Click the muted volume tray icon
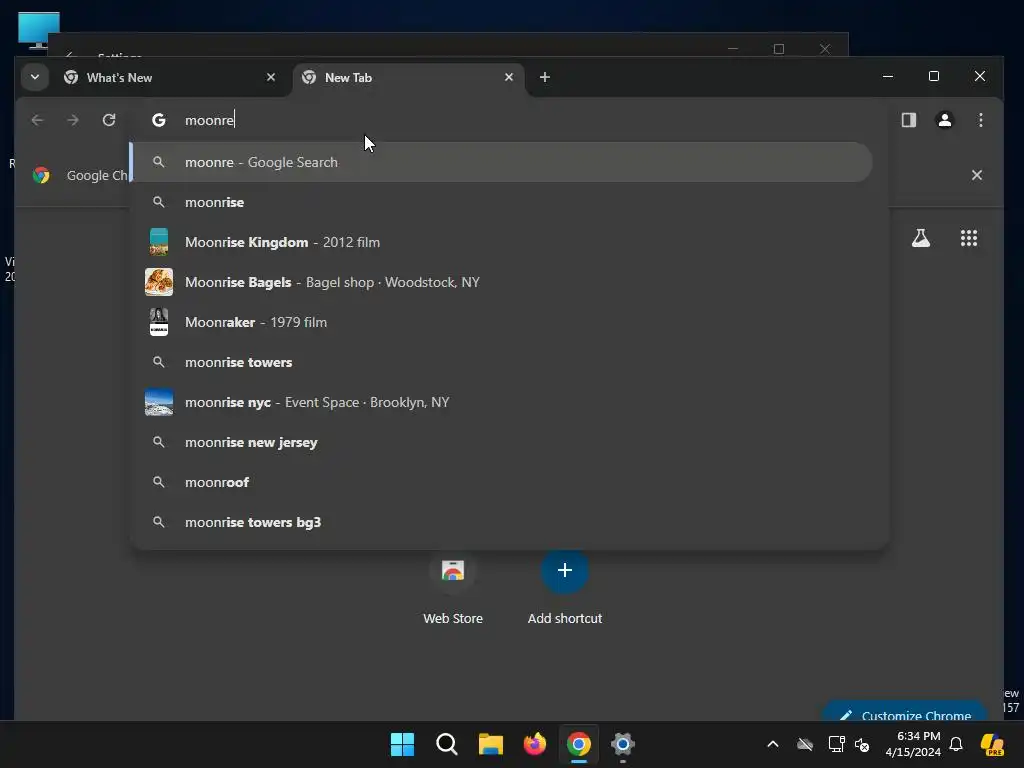This screenshot has height=768, width=1024. tap(863, 744)
